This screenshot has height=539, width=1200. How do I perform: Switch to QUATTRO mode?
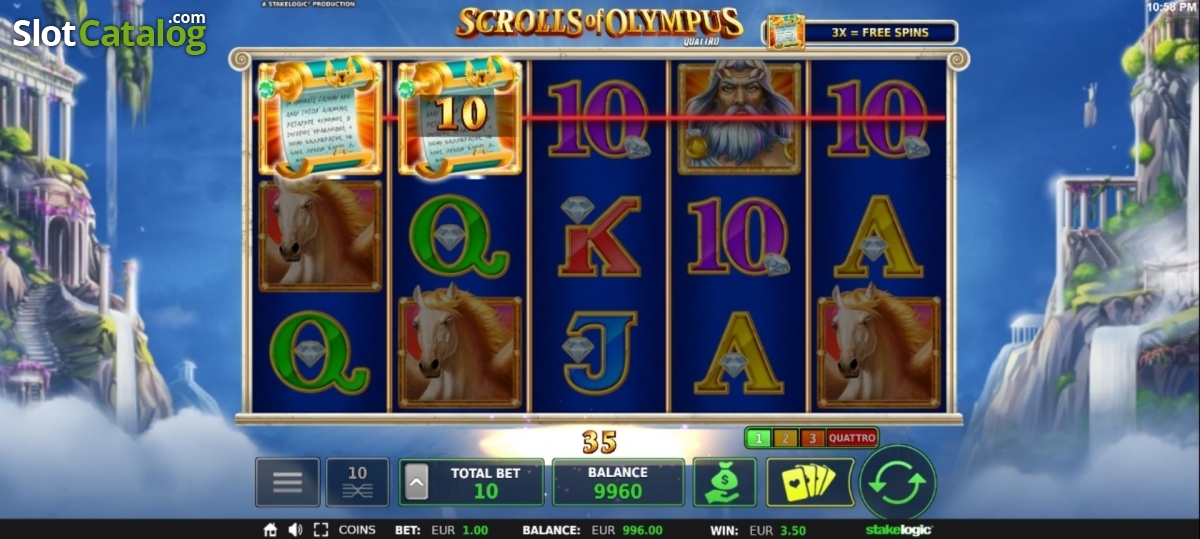pos(852,438)
